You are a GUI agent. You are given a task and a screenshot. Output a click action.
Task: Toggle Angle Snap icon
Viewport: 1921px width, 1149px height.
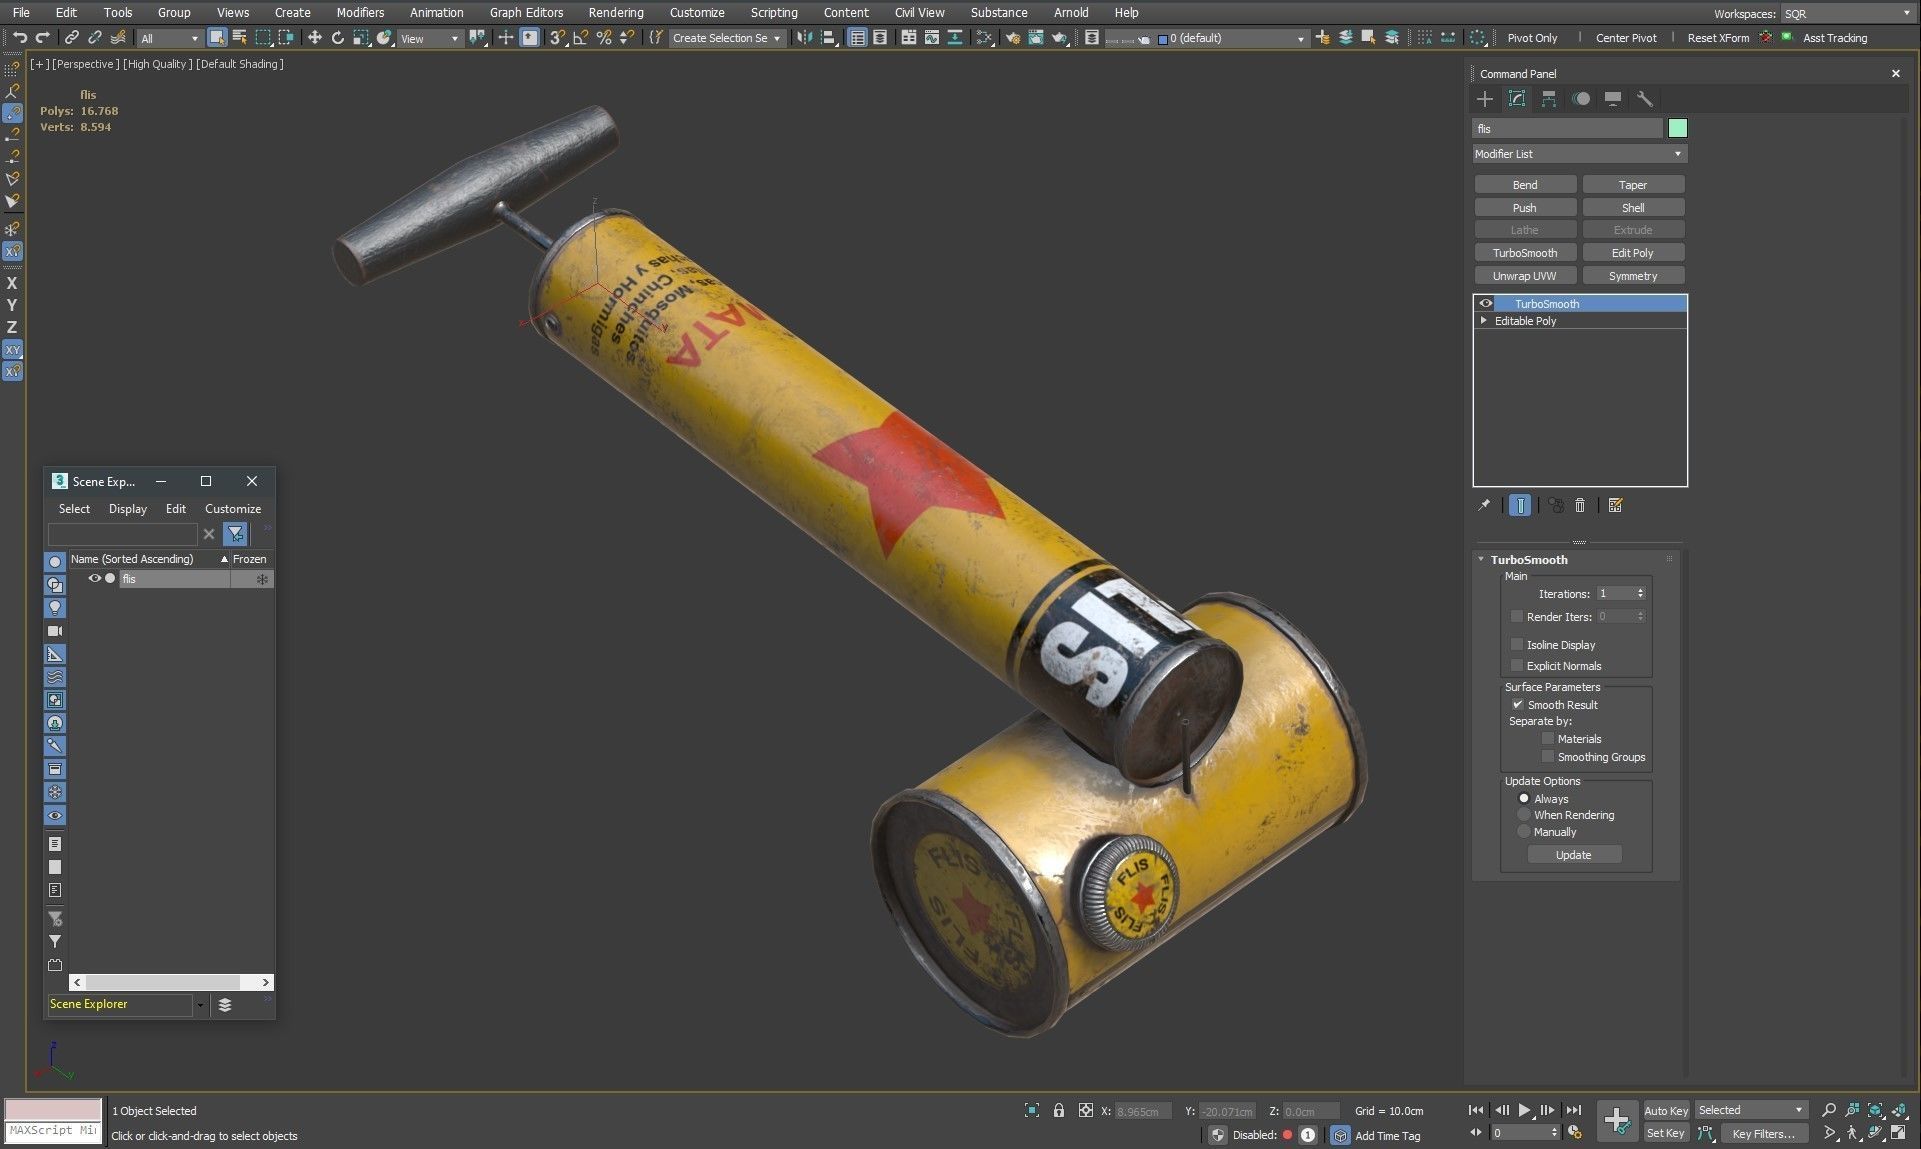pos(581,38)
